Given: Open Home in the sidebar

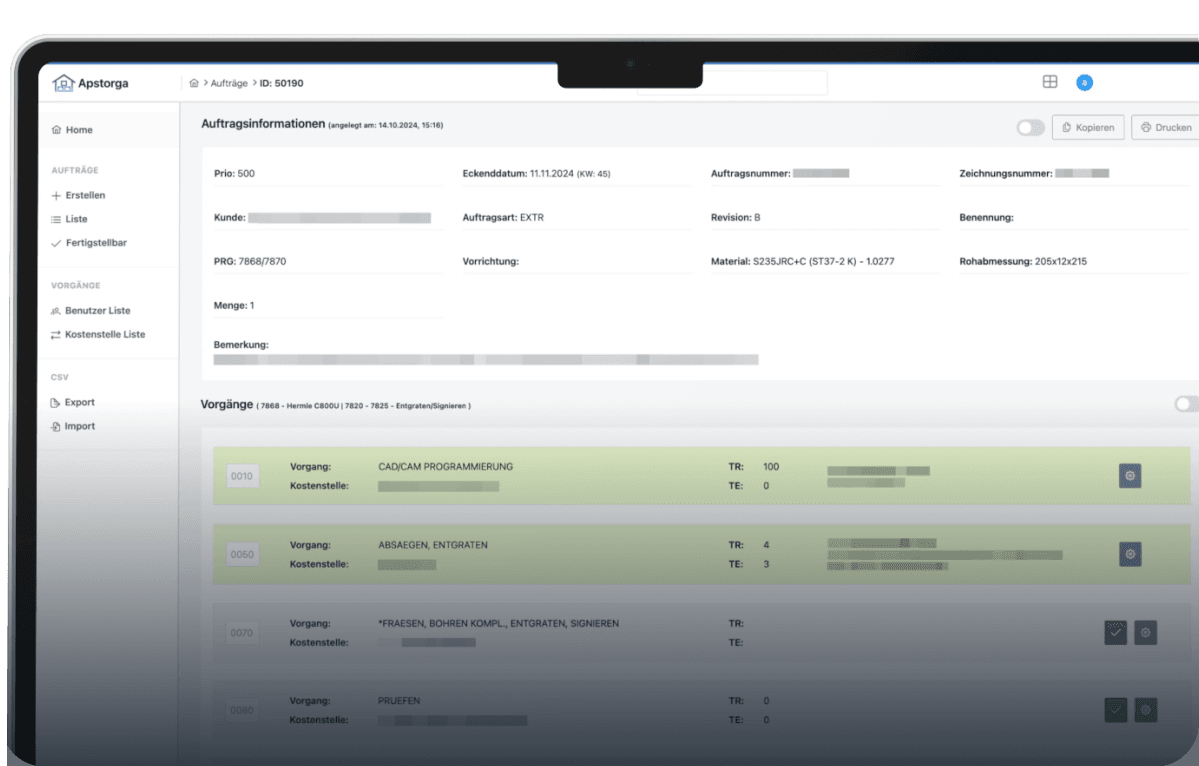Looking at the screenshot, I should pyautogui.click(x=79, y=130).
